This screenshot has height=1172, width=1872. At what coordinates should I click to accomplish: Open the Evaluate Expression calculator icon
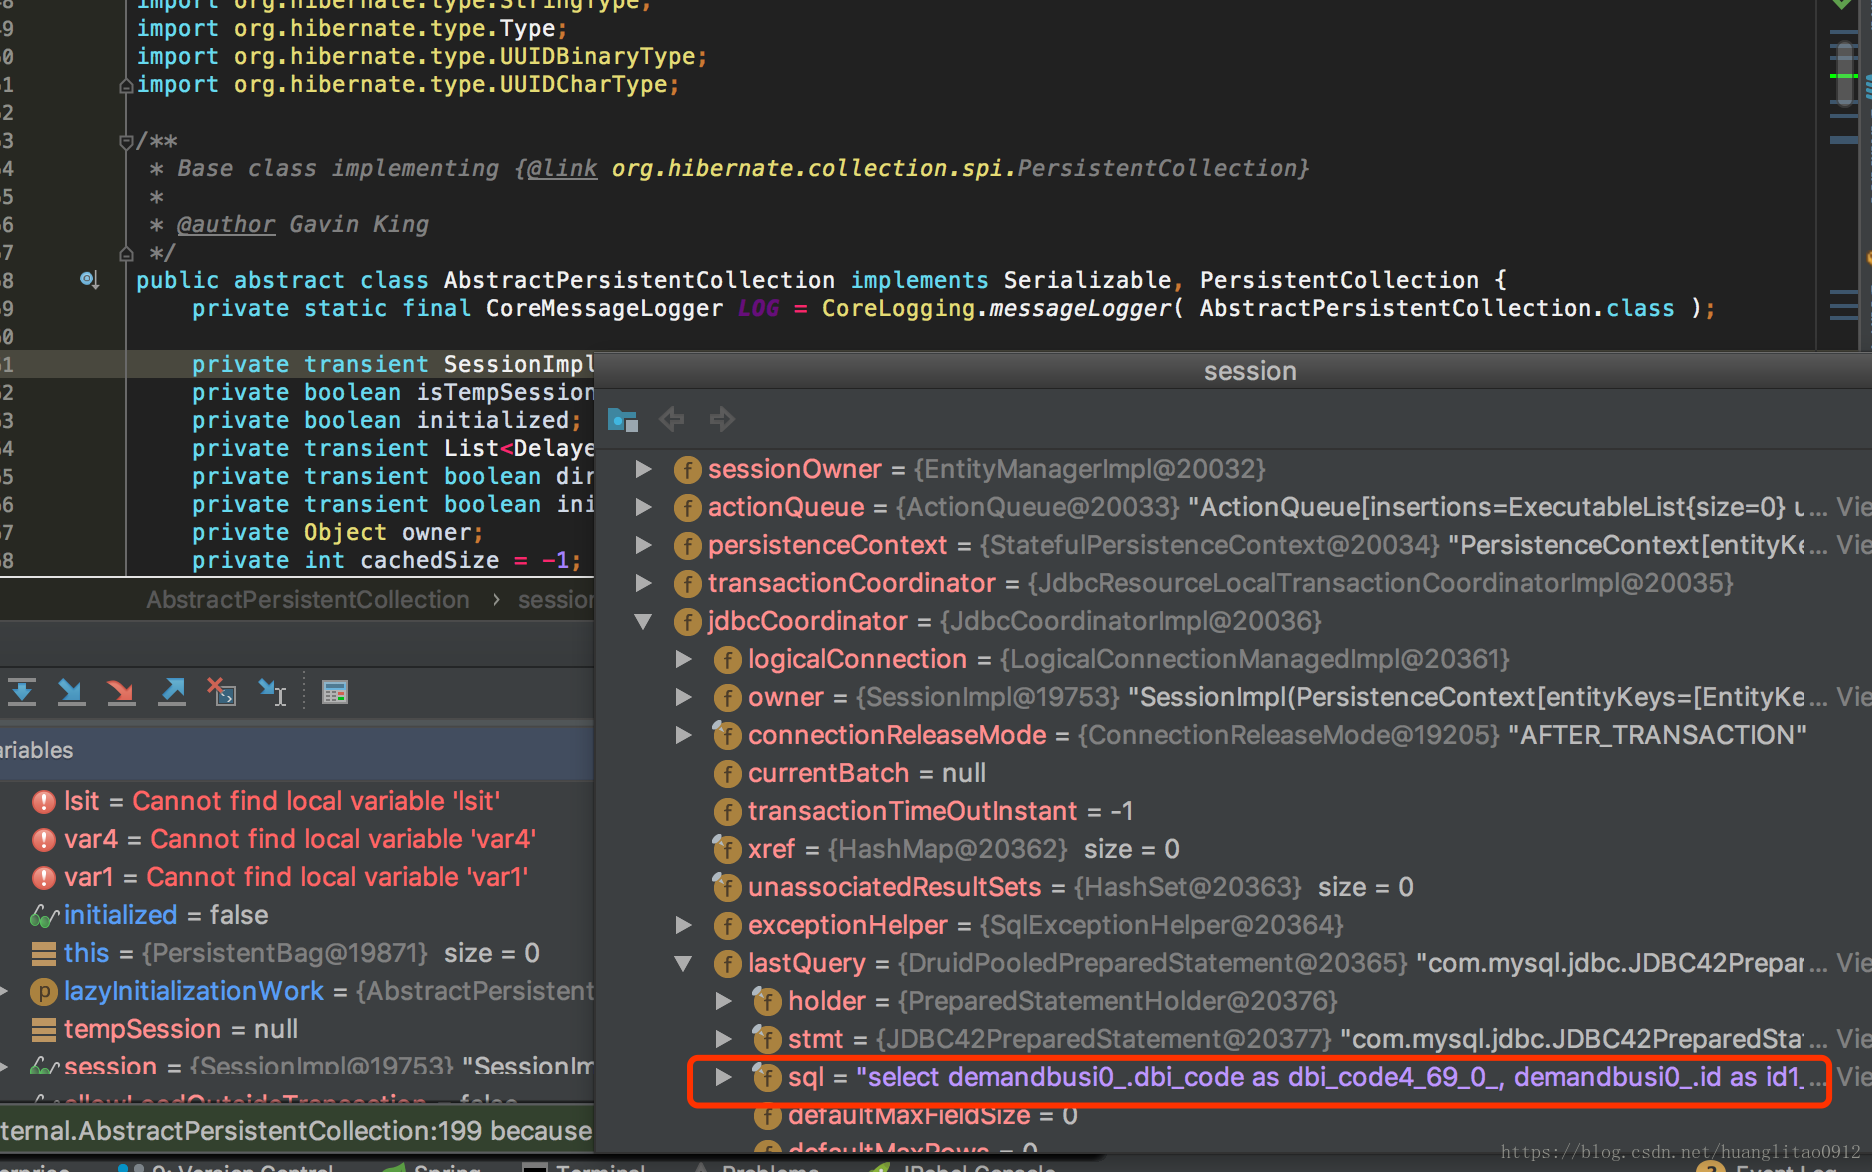(335, 692)
